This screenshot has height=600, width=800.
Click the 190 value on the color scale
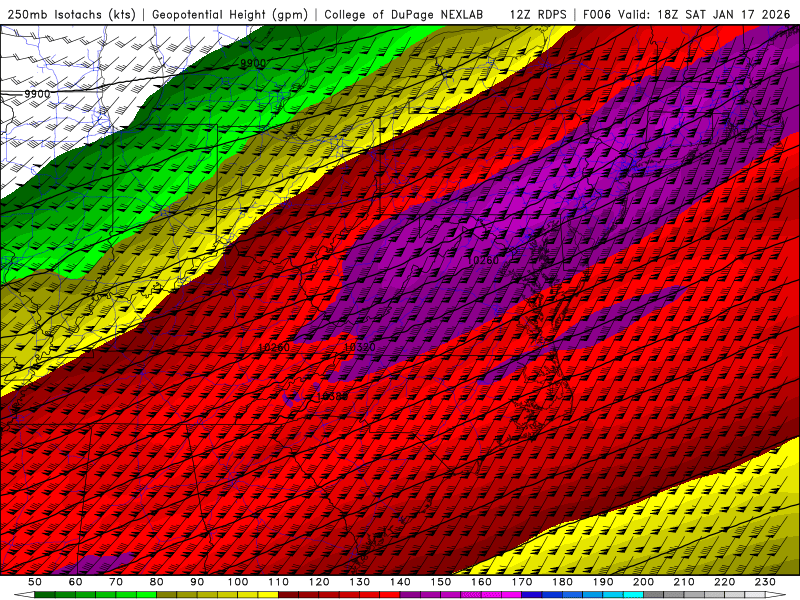(603, 582)
